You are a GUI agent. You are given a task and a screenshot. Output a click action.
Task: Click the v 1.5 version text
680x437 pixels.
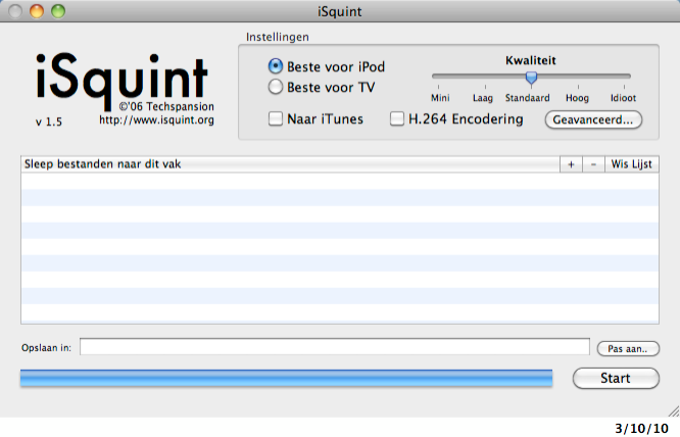click(49, 122)
